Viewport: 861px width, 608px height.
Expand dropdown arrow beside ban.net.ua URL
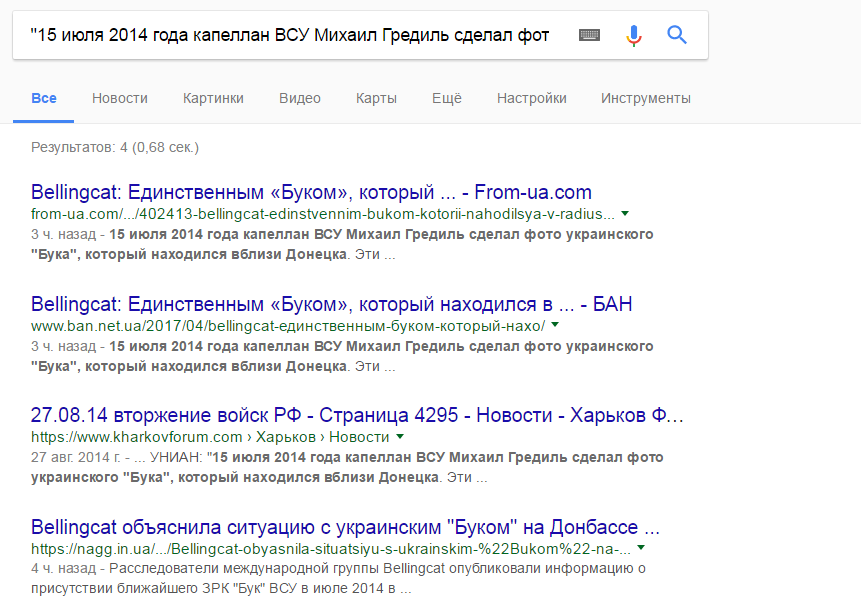pyautogui.click(x=555, y=325)
